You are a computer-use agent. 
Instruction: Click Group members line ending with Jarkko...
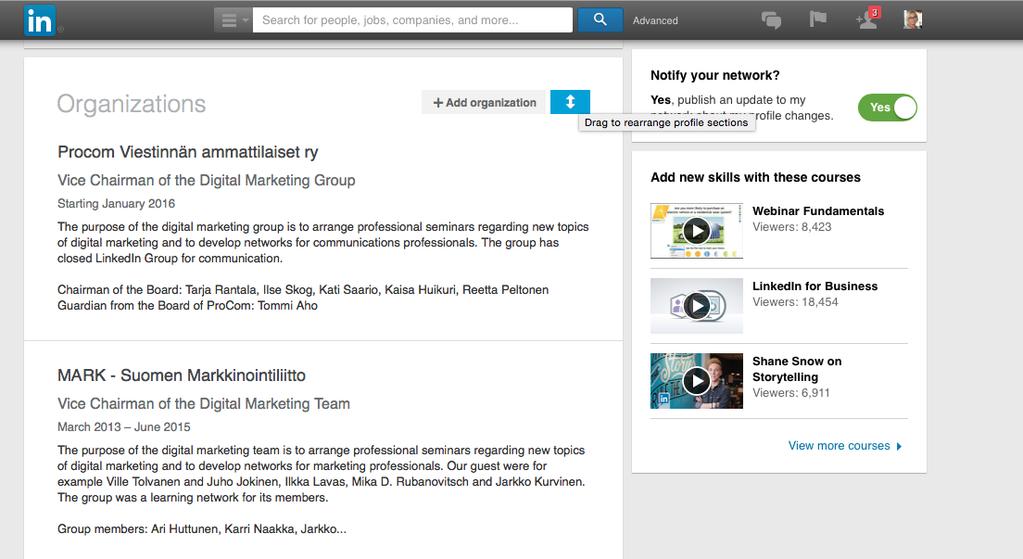tap(202, 529)
